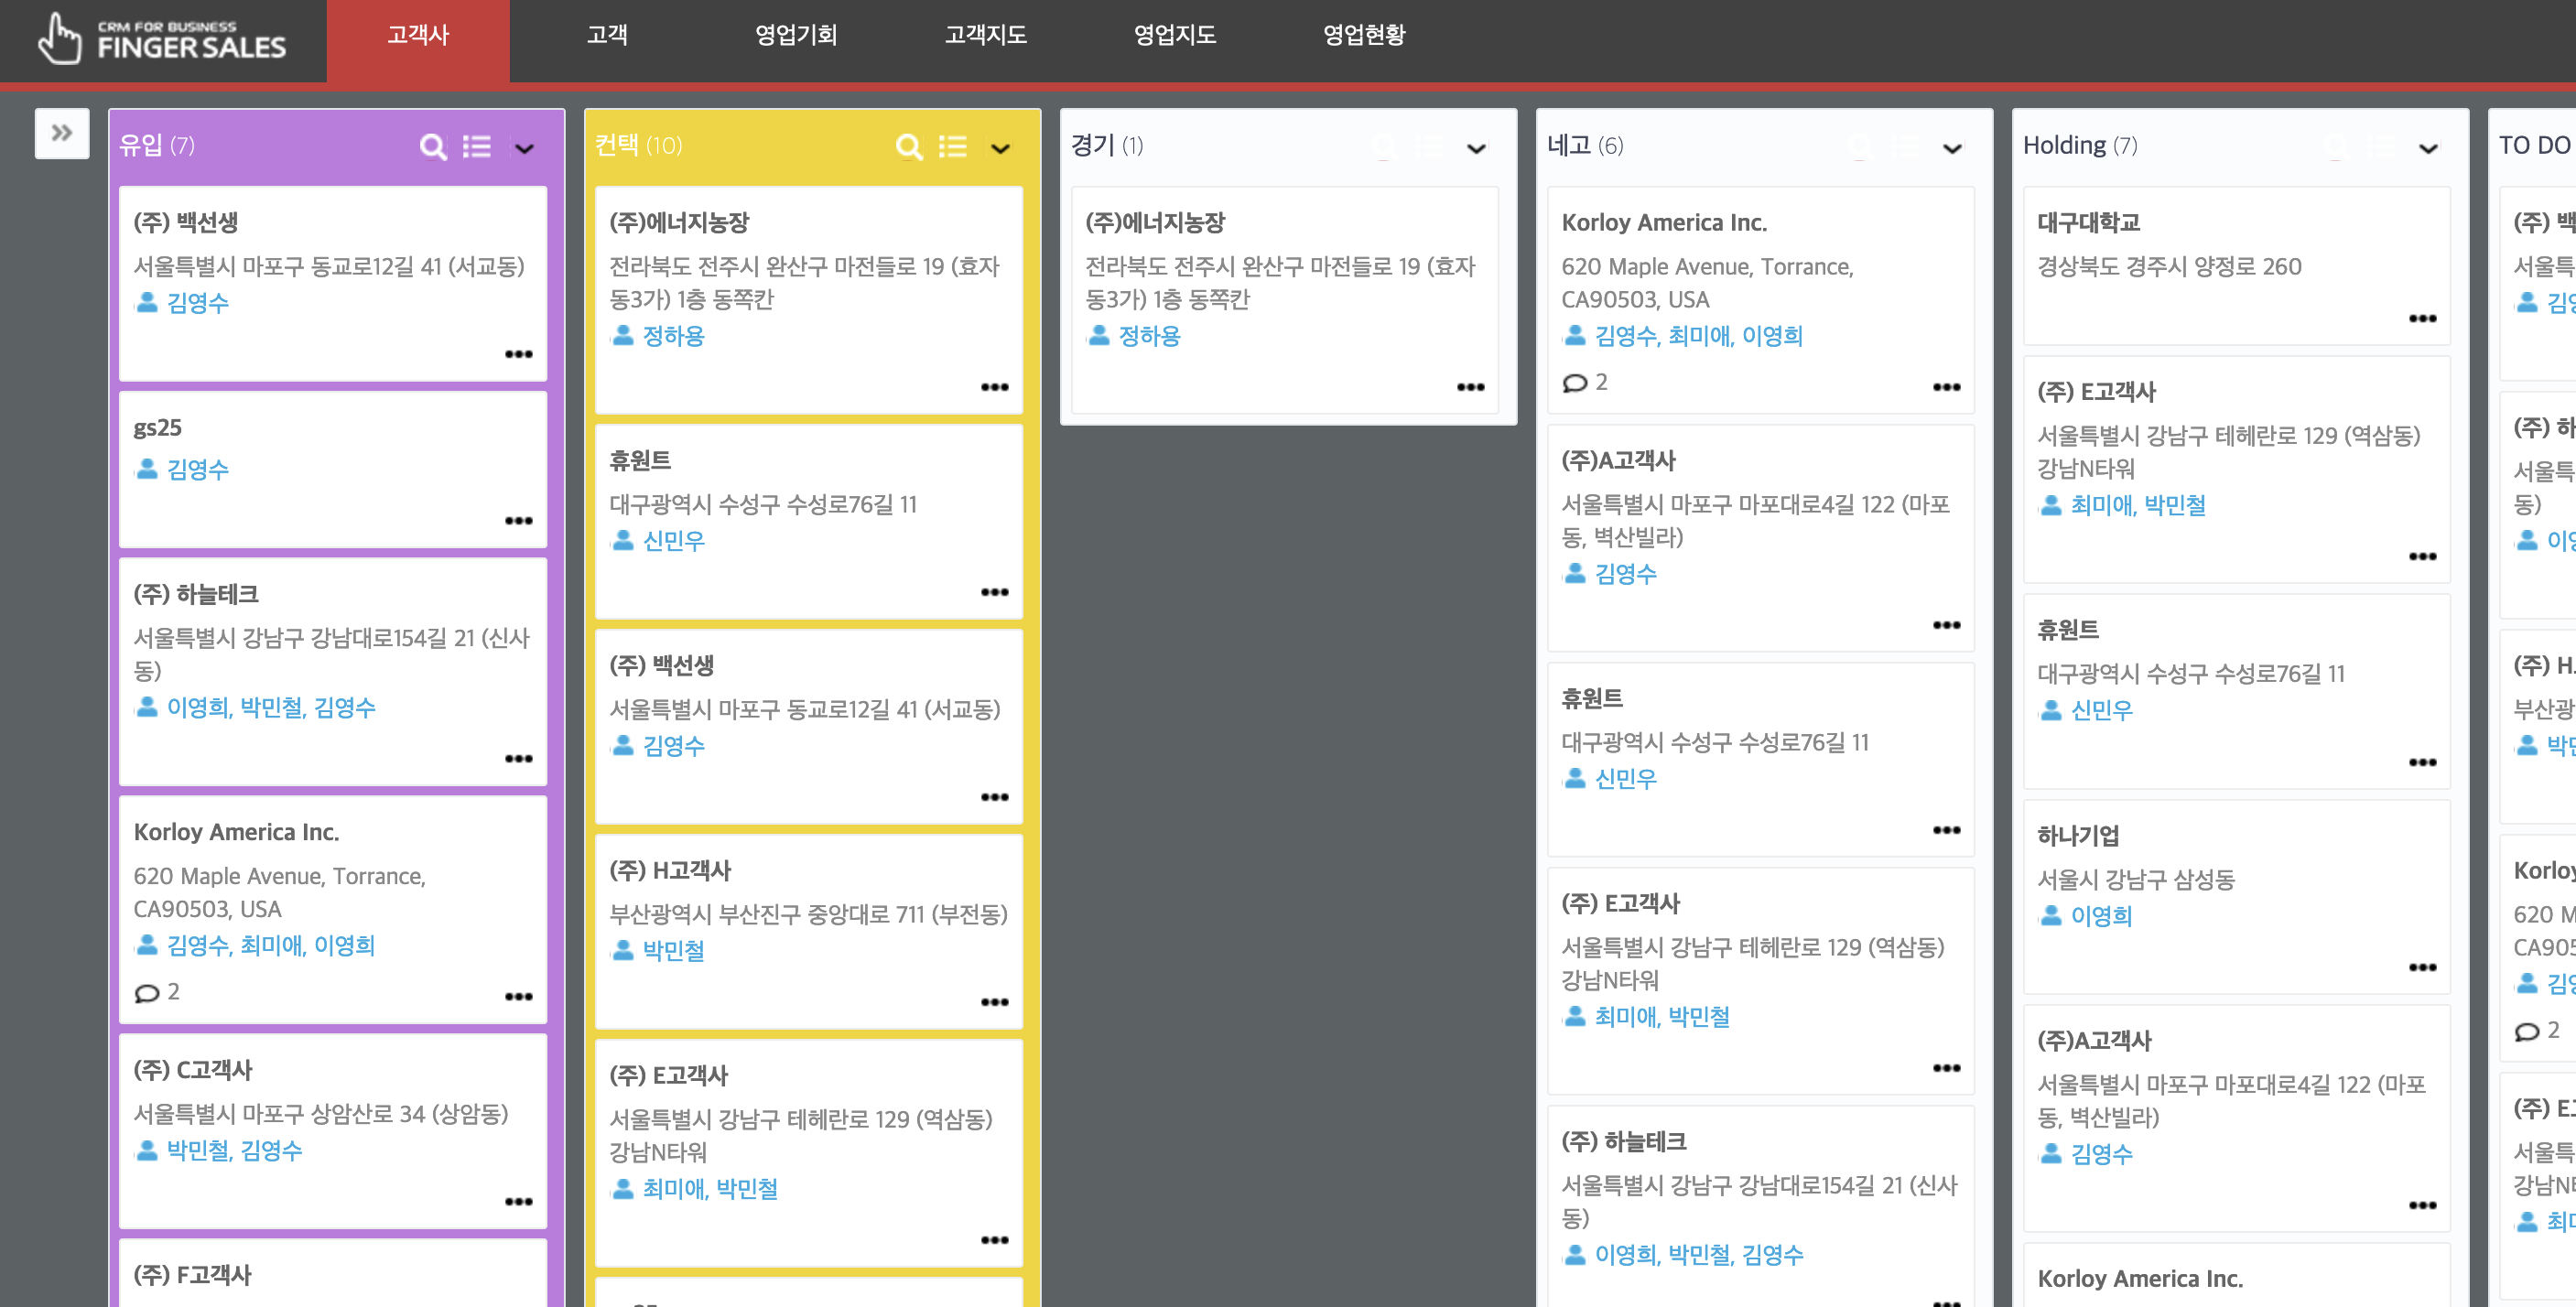Expand the 경기 column chevron menu
Viewport: 2576px width, 1307px height.
coord(1476,149)
